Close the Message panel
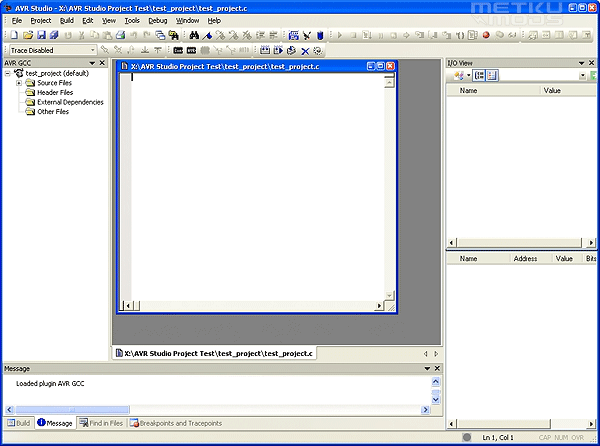 click(x=437, y=368)
